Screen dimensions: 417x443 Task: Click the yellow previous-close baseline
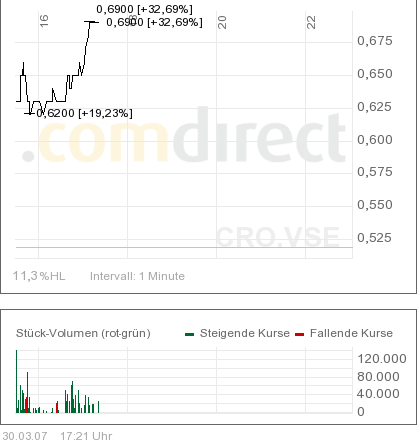pyautogui.click(x=184, y=247)
